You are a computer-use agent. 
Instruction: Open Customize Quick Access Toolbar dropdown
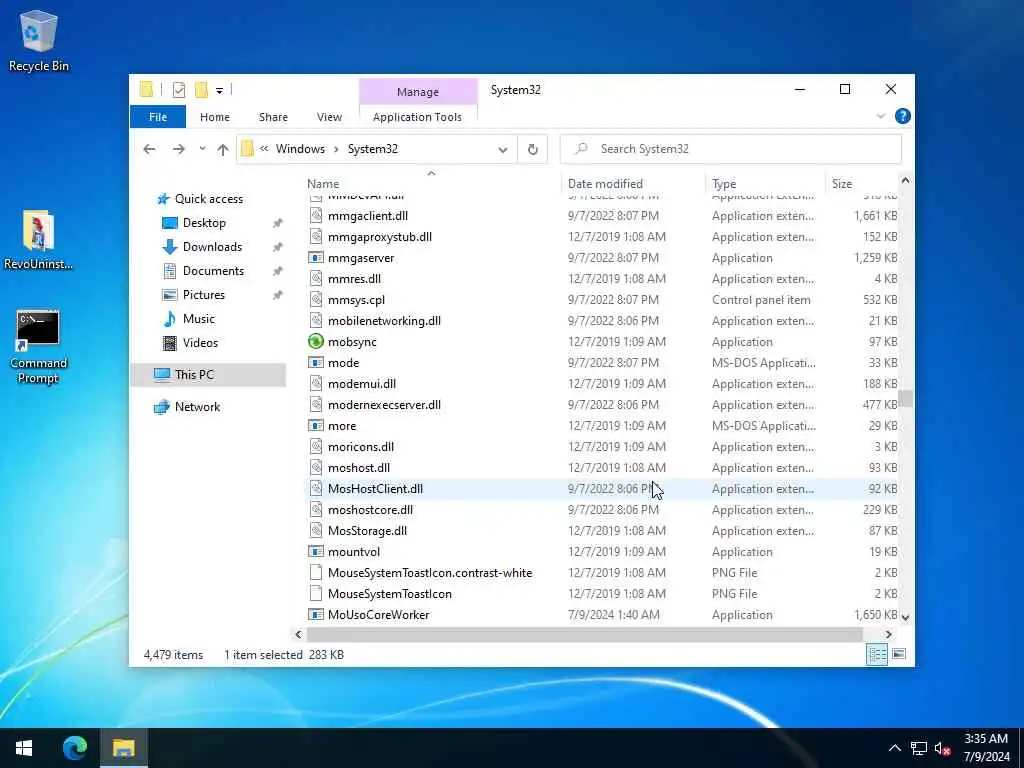(x=219, y=91)
